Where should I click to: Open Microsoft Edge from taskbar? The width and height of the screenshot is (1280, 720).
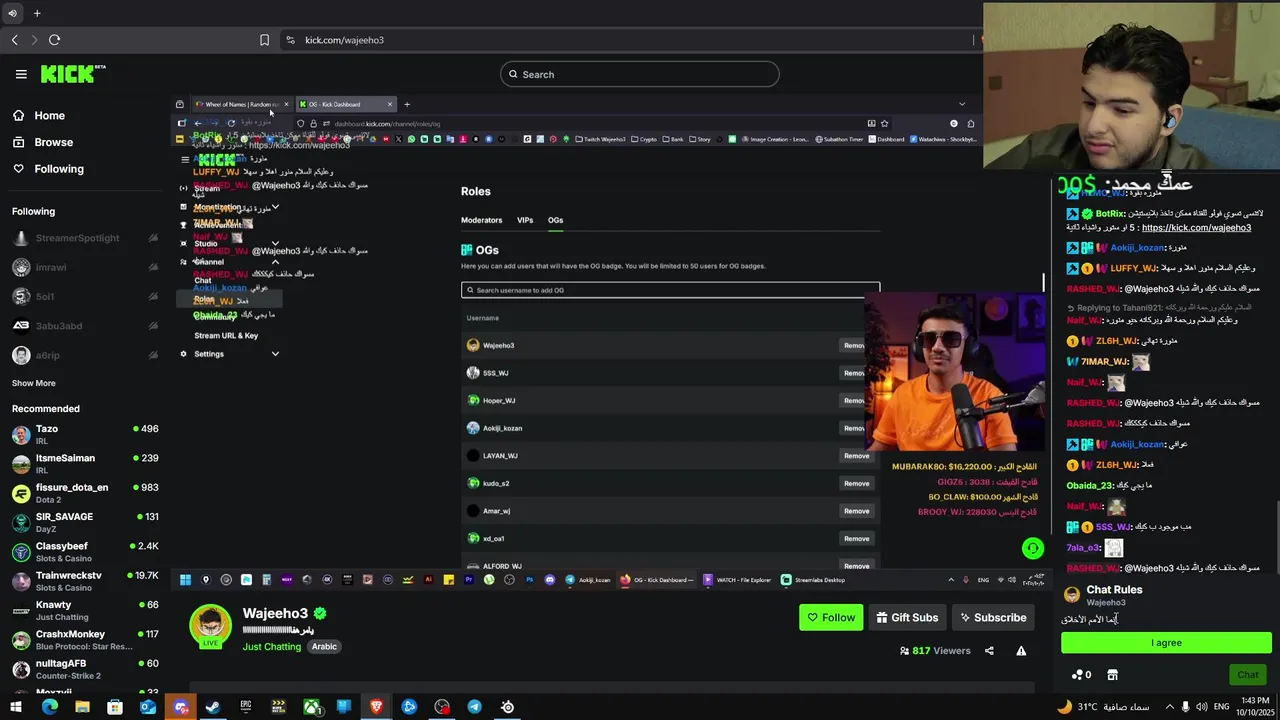[50, 707]
